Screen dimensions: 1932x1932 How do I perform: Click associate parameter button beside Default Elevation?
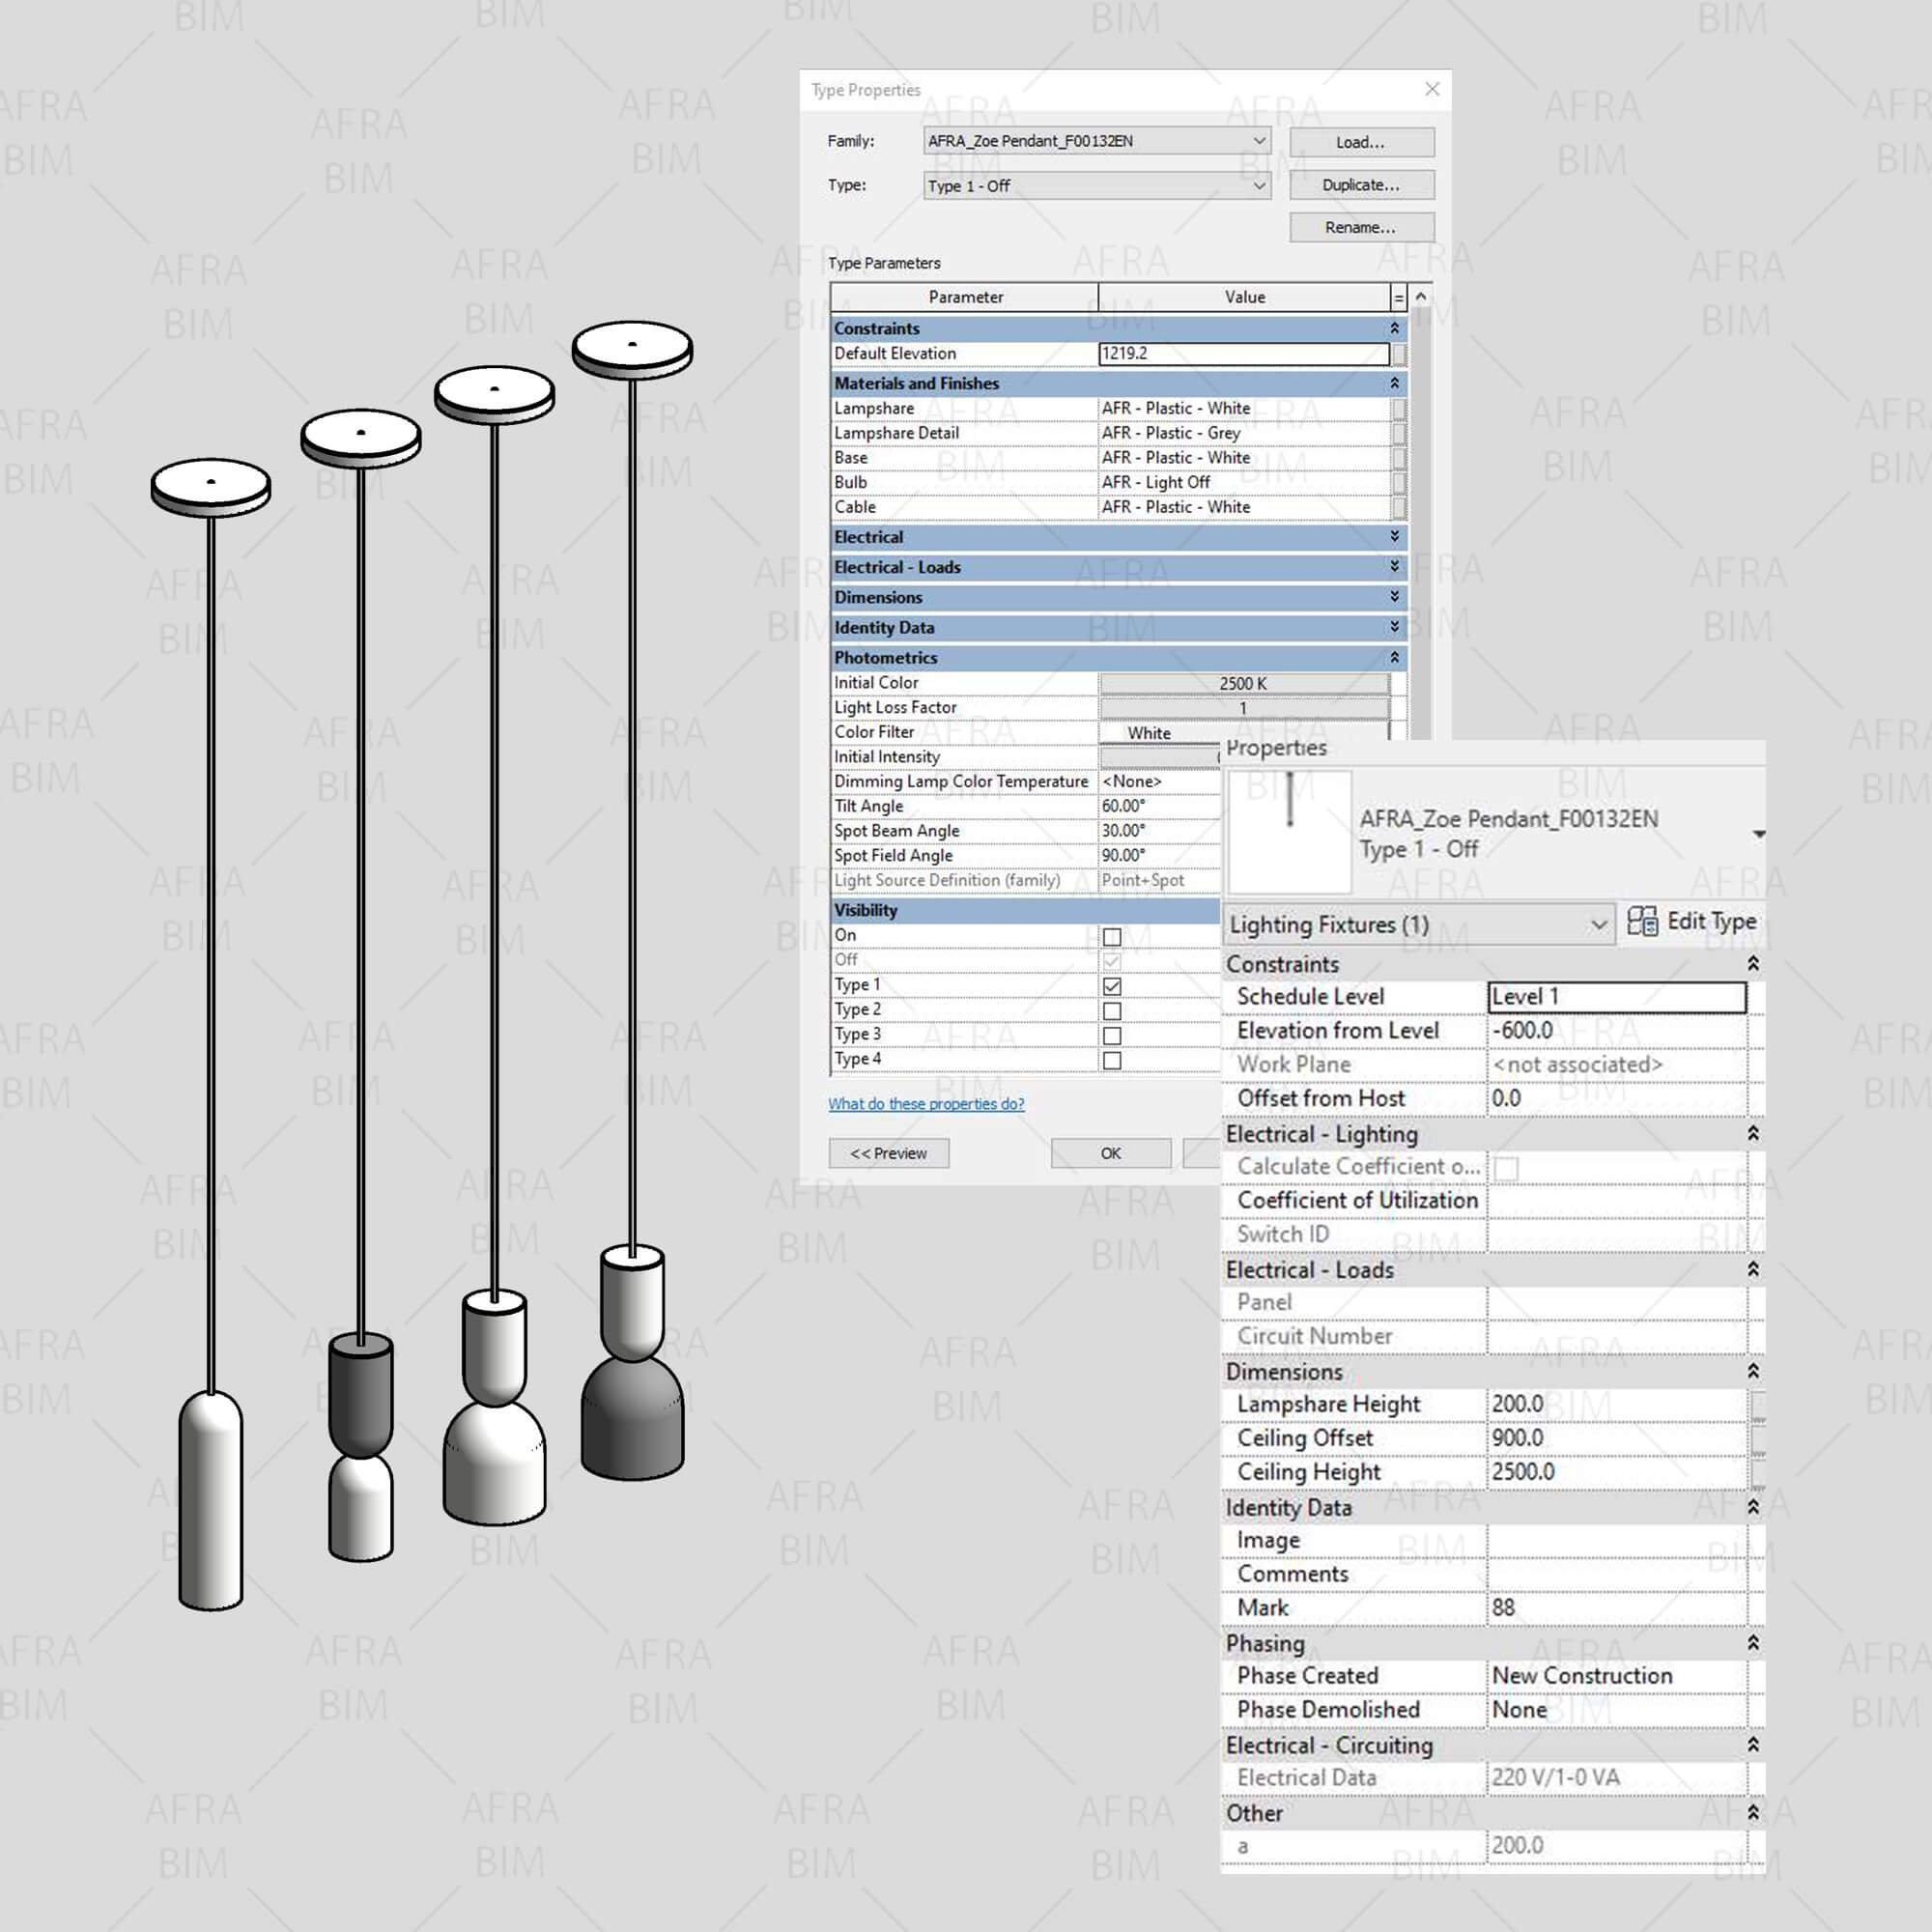pyautogui.click(x=1399, y=354)
